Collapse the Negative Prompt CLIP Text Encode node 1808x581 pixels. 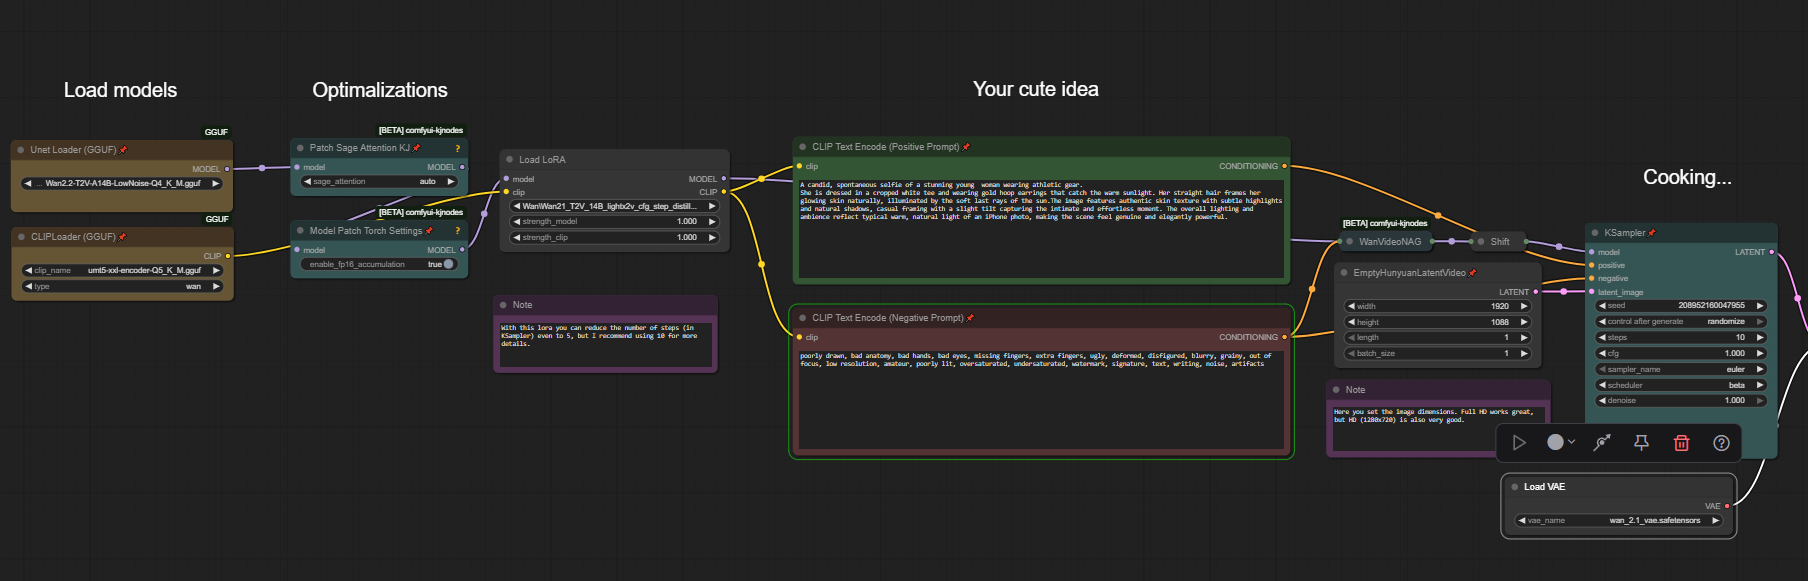(x=802, y=318)
